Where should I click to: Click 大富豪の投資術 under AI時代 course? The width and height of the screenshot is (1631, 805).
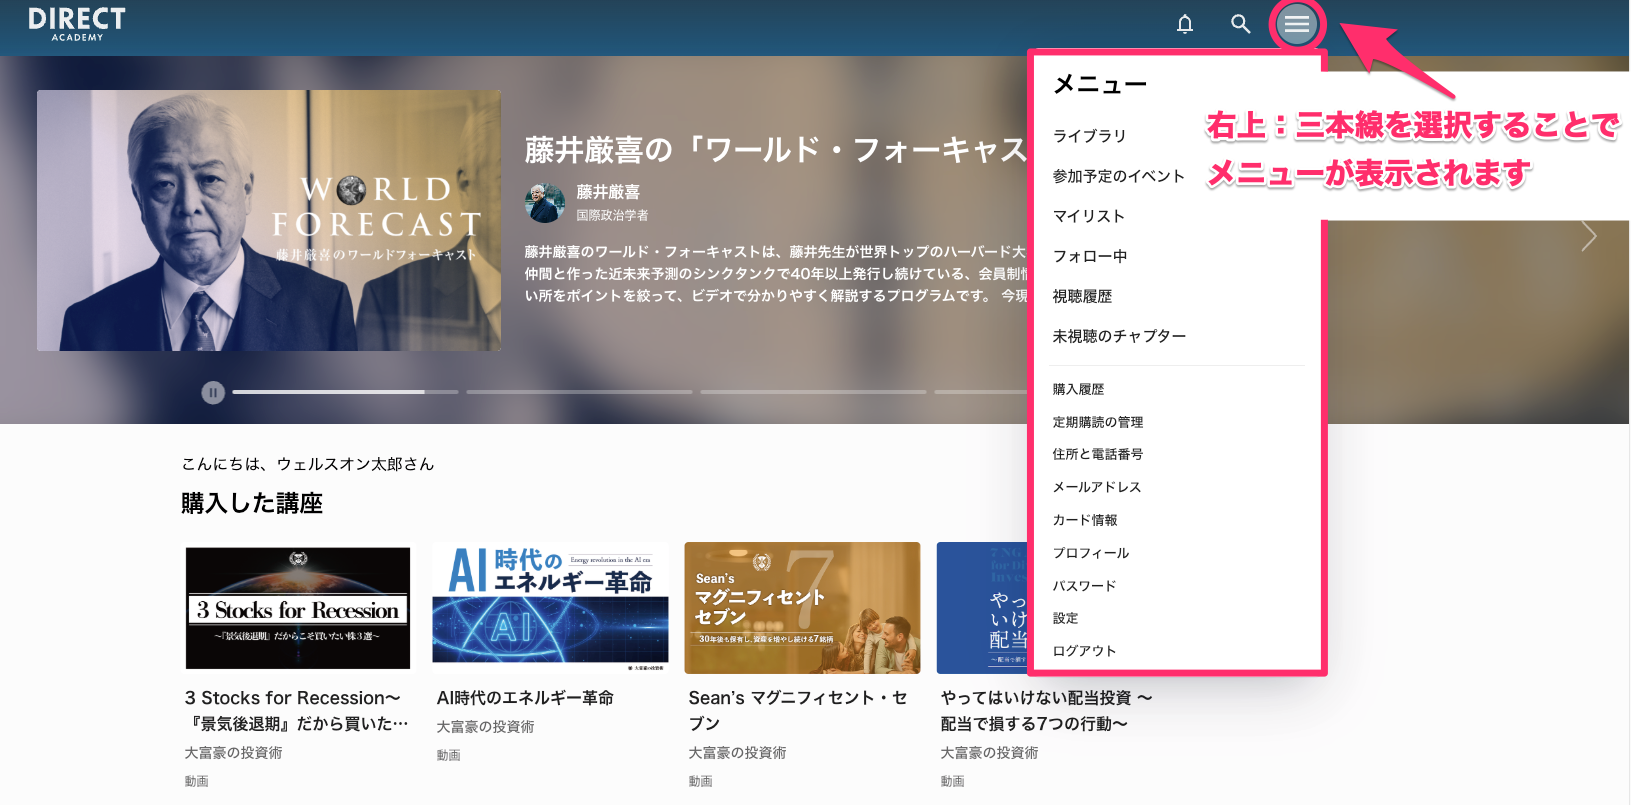tap(485, 727)
